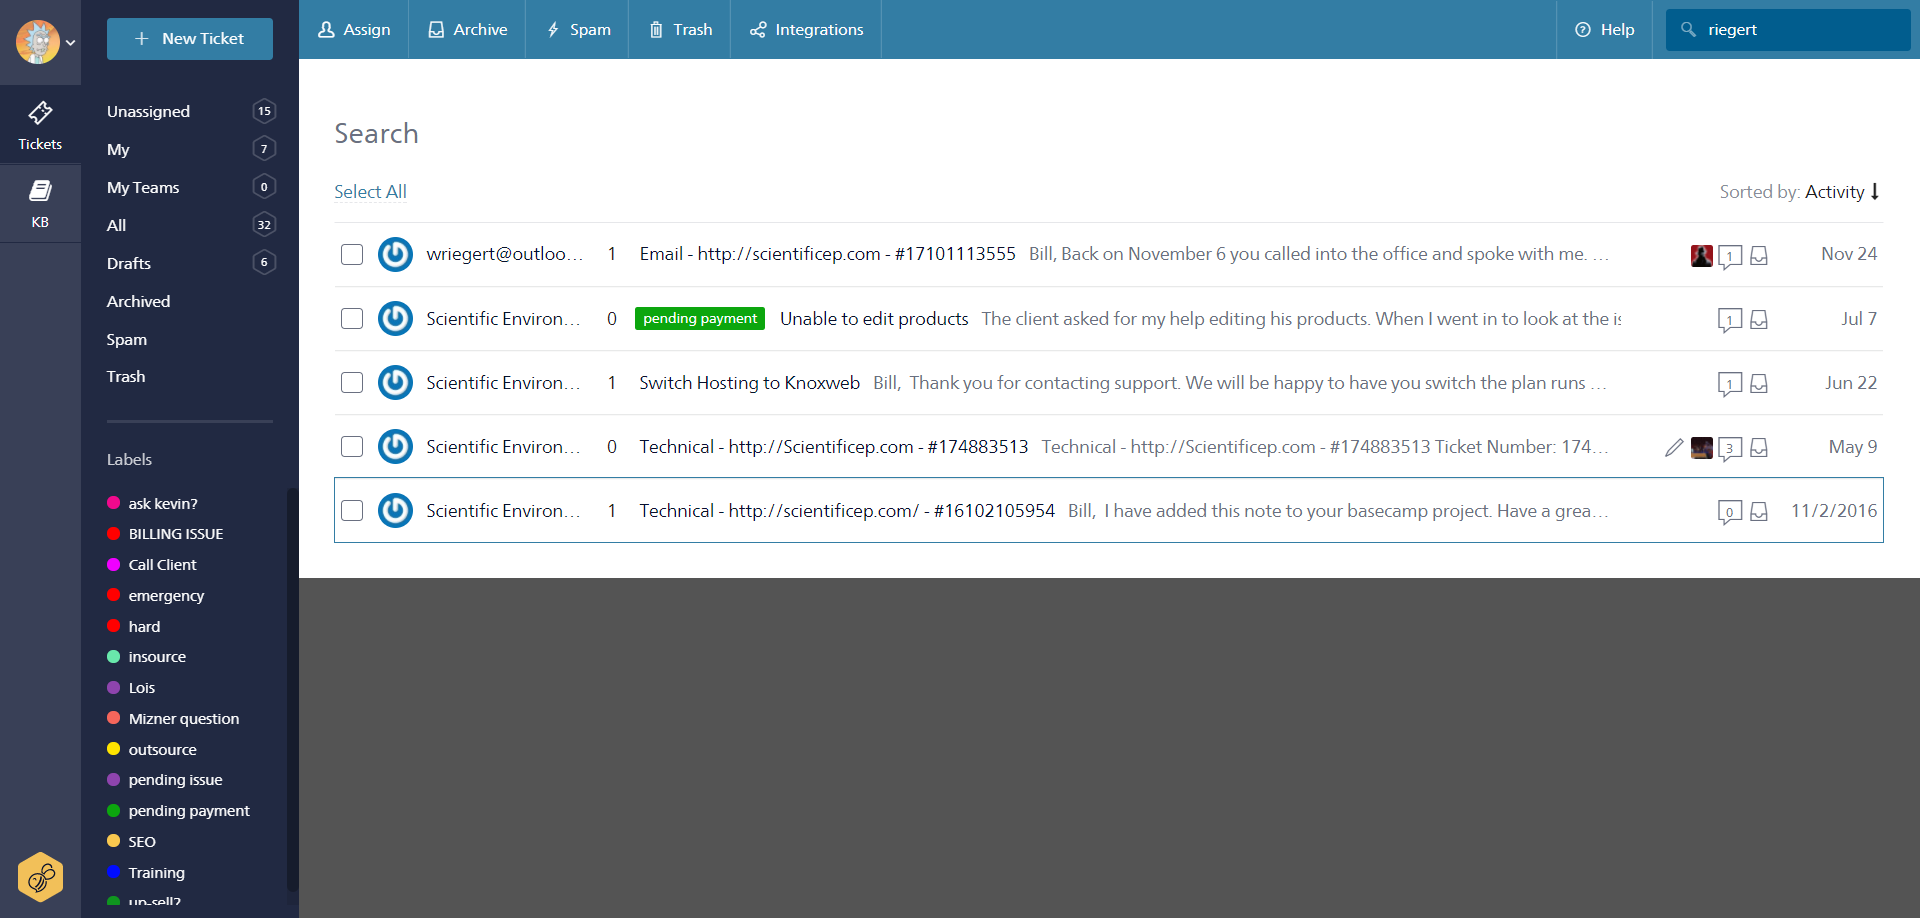Click contact avatar on Switch Hosting row
Viewport: 1920px width, 918px height.
click(395, 383)
